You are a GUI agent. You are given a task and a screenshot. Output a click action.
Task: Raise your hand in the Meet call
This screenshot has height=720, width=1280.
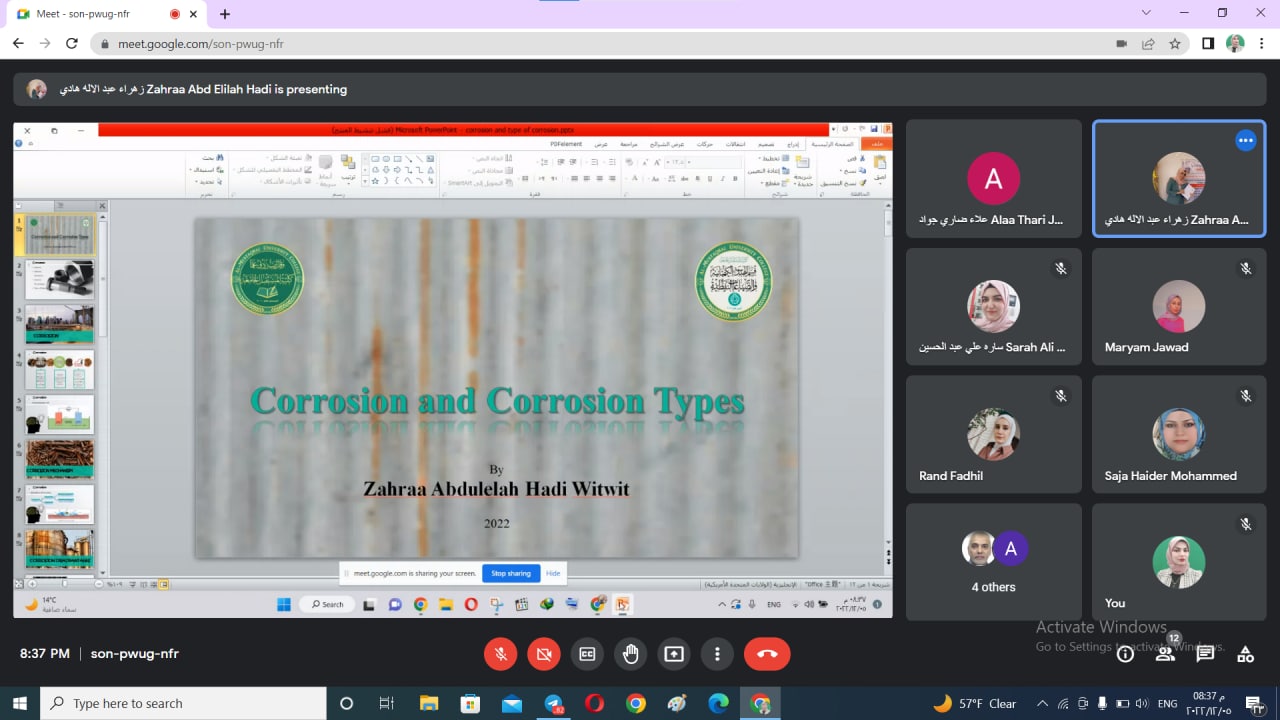(x=631, y=653)
